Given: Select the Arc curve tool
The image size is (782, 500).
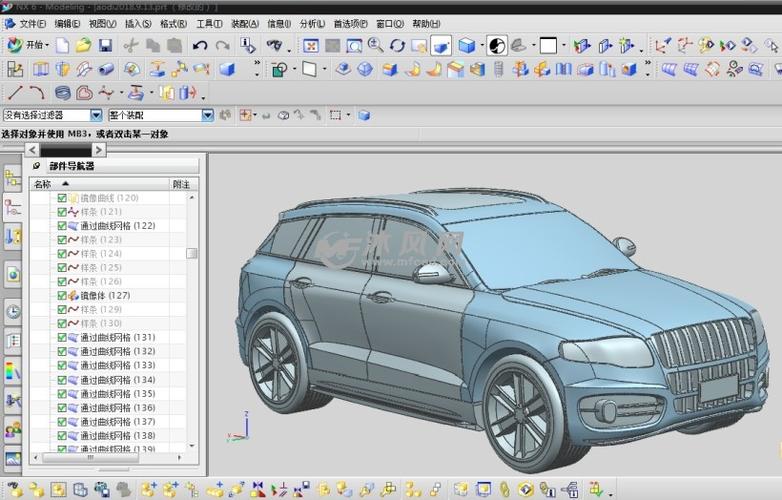Looking at the screenshot, I should click(x=37, y=92).
